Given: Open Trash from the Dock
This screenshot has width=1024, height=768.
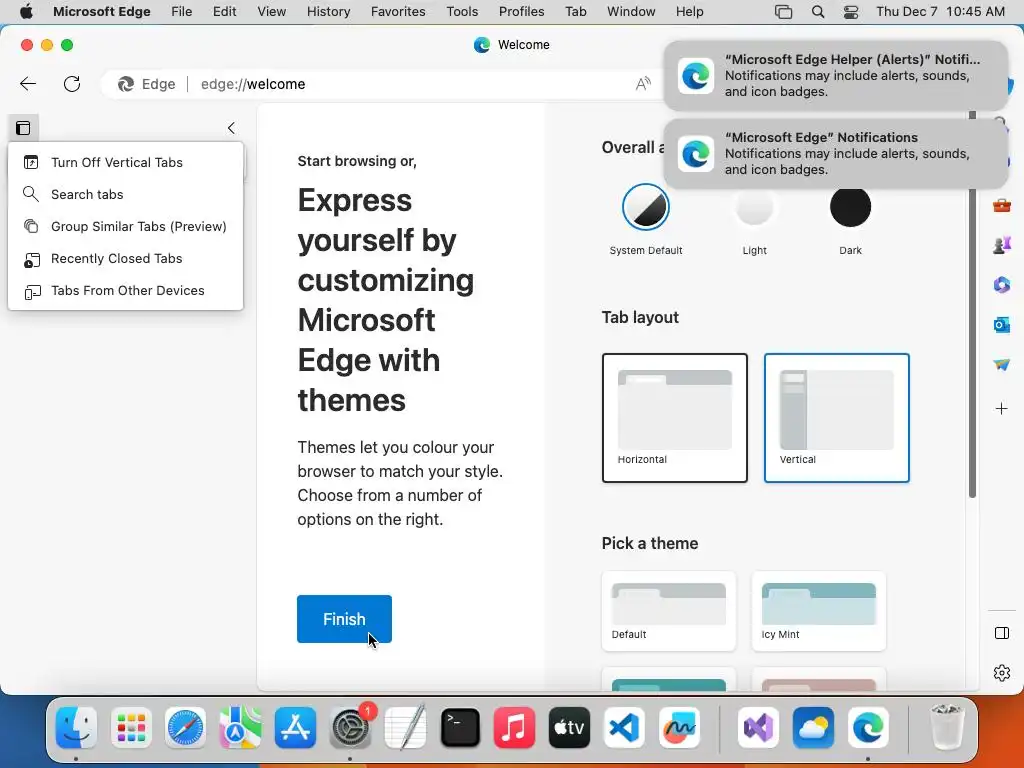Looking at the screenshot, I should (x=946, y=728).
